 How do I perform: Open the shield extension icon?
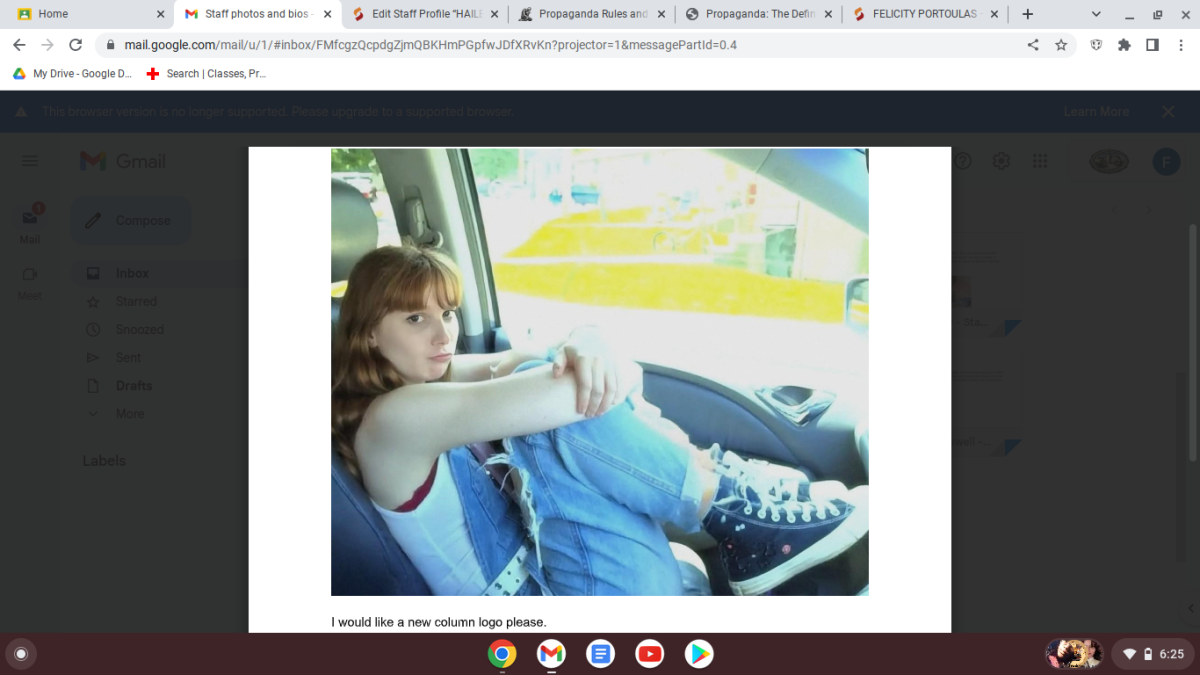pos(1096,45)
